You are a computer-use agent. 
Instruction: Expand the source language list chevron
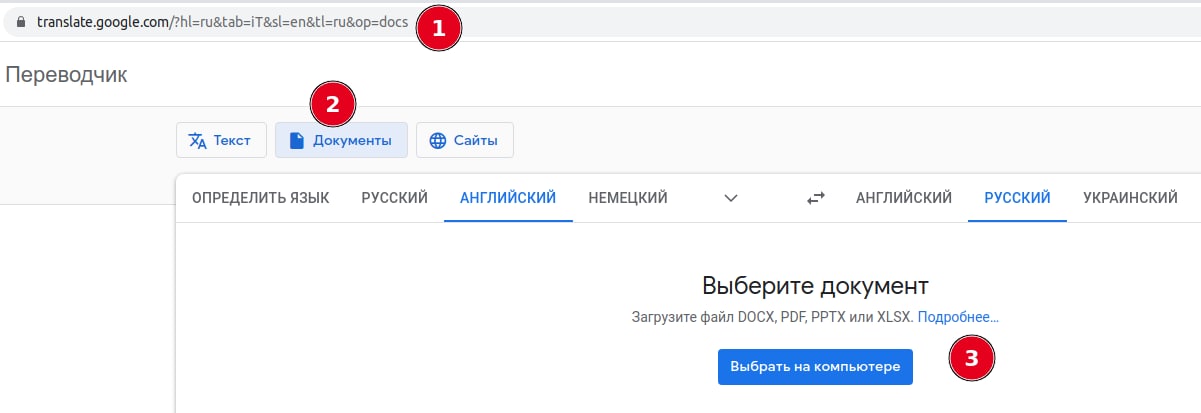[x=731, y=198]
